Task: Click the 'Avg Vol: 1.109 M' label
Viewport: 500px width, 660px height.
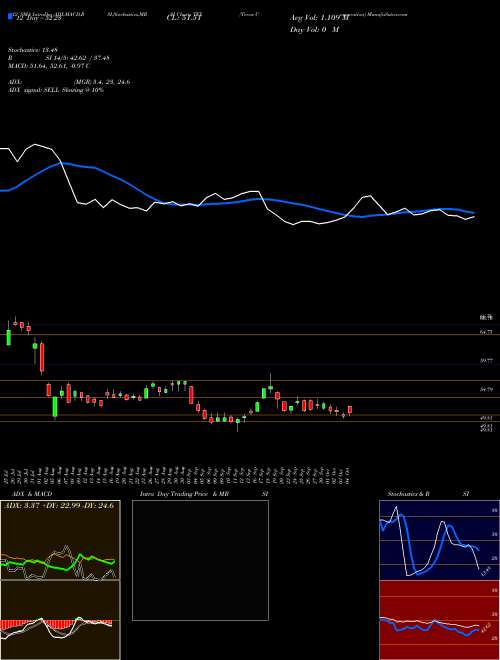Action: click(x=320, y=18)
